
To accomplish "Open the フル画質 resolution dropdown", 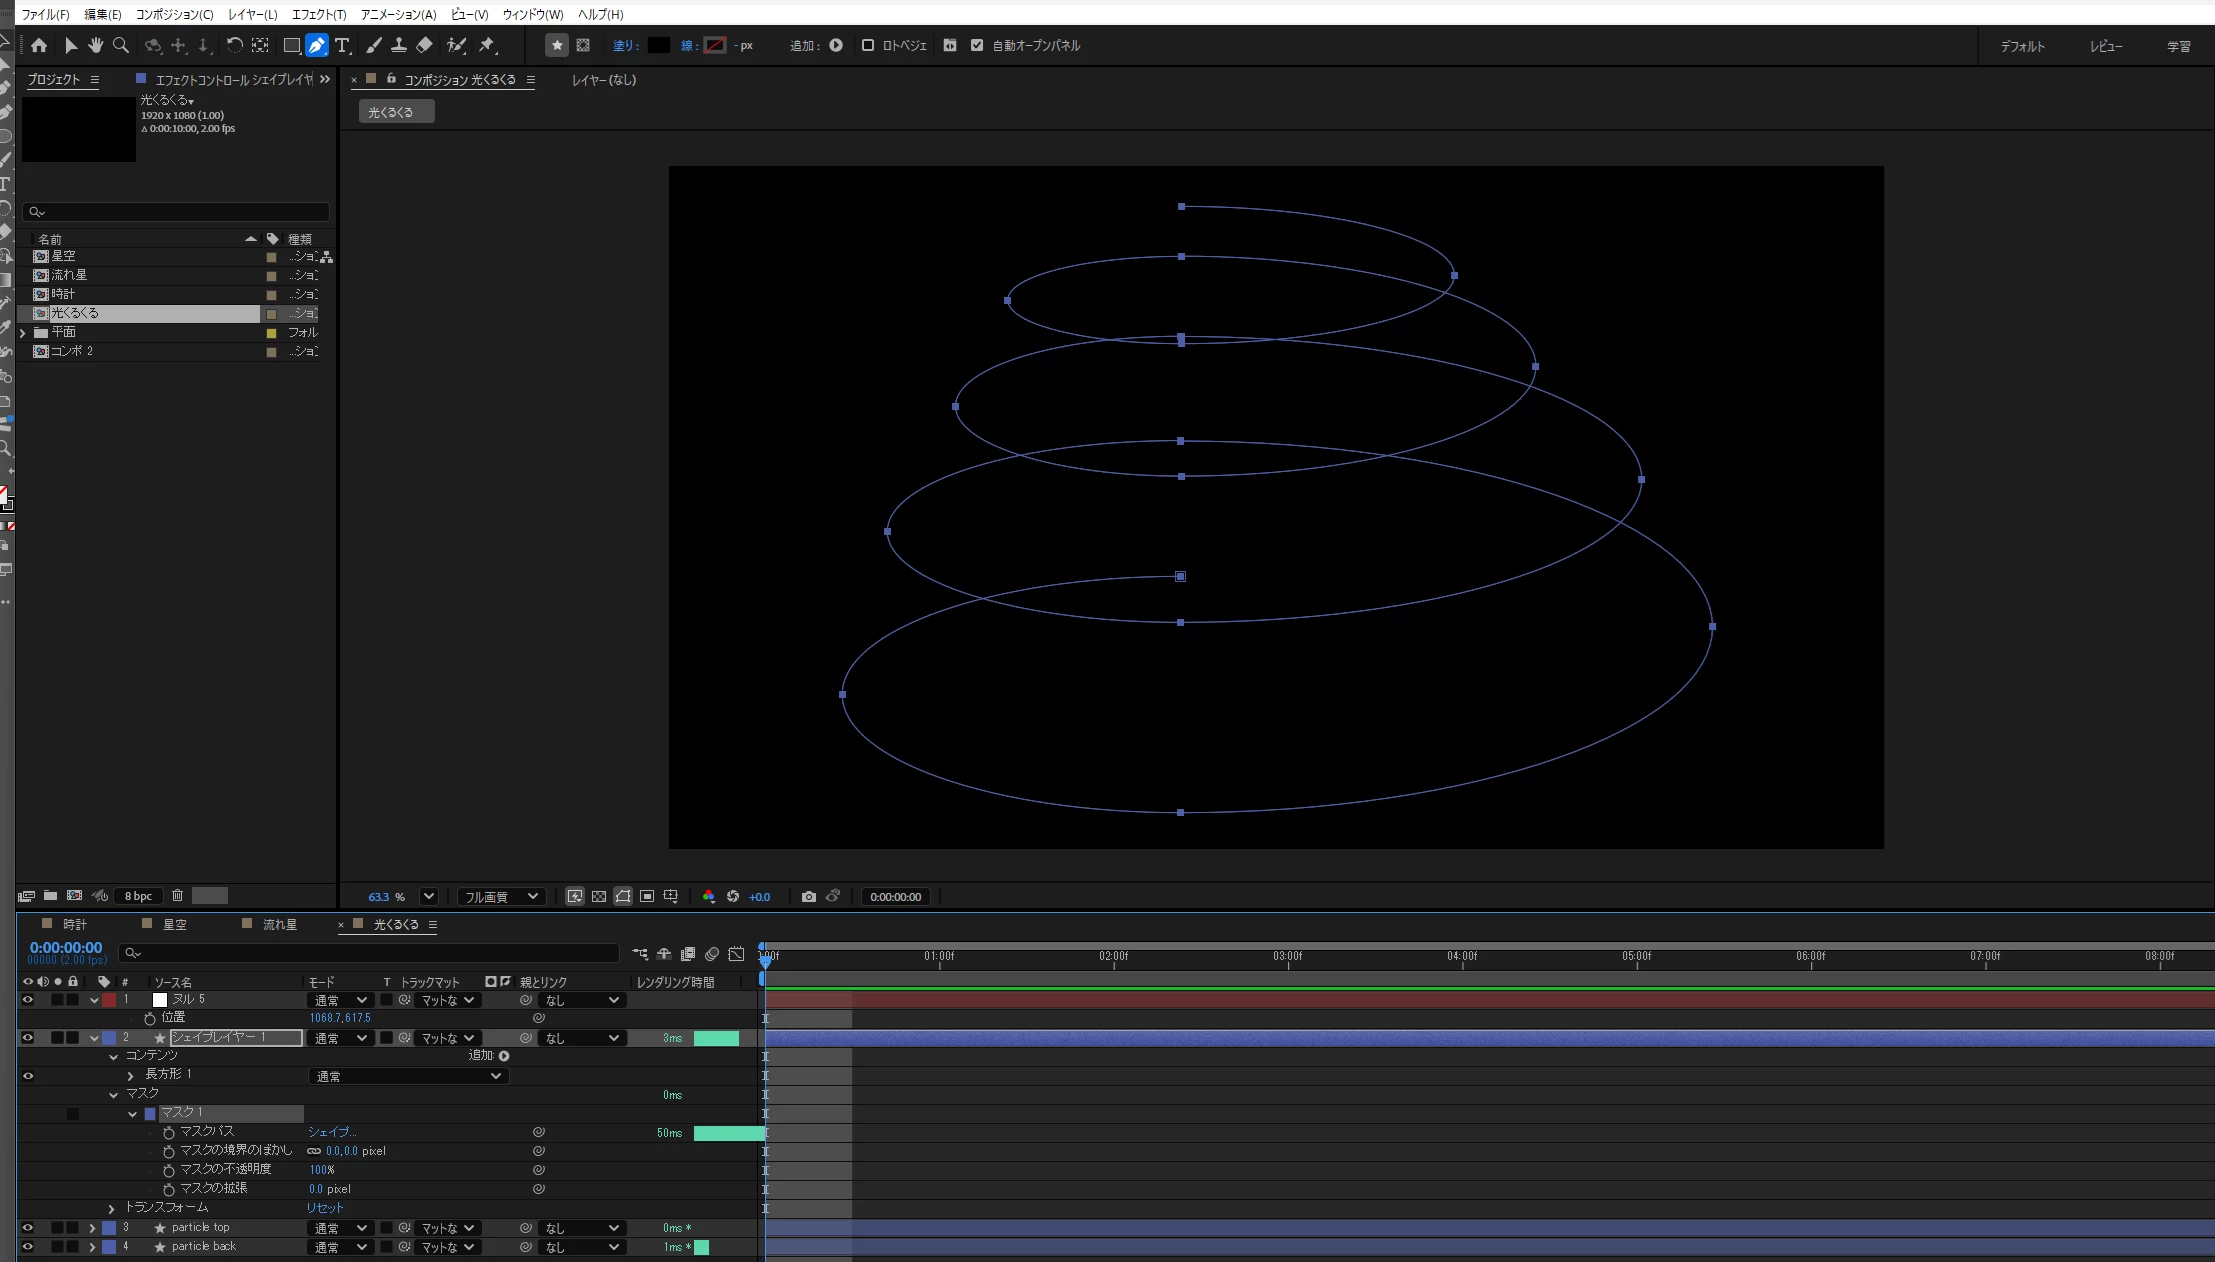I will [500, 897].
